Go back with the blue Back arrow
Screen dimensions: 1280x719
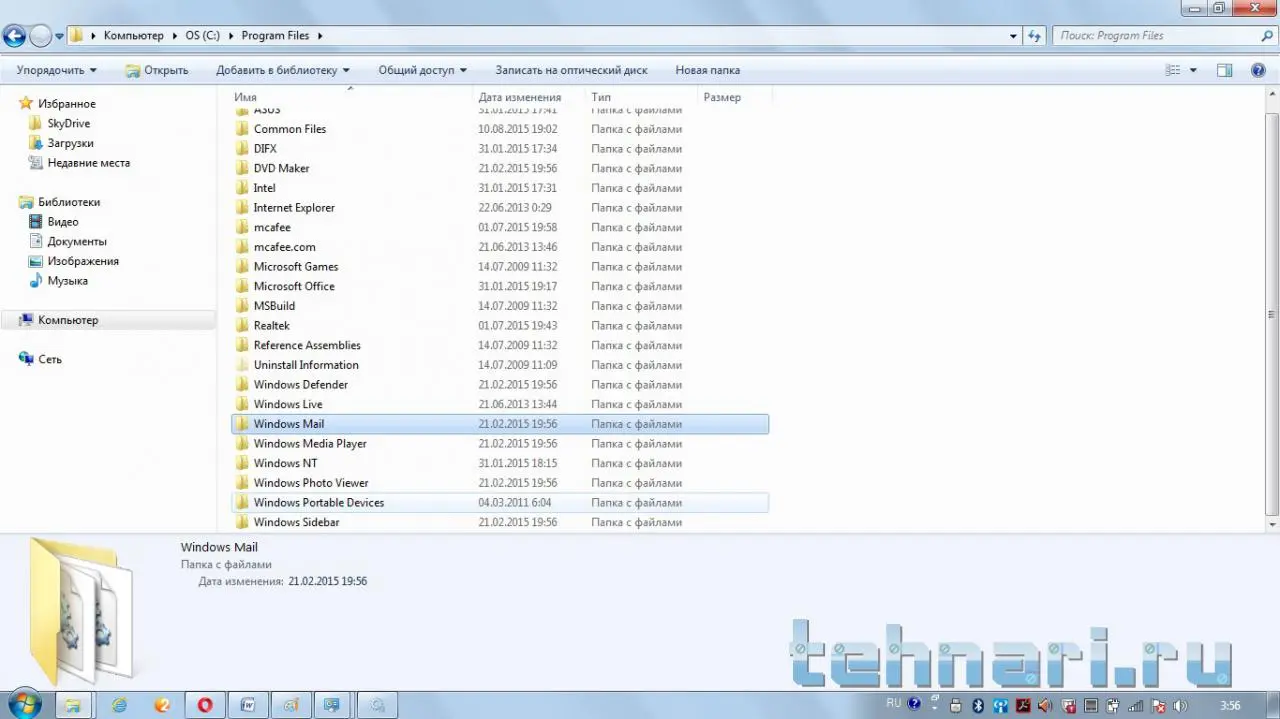tap(14, 37)
